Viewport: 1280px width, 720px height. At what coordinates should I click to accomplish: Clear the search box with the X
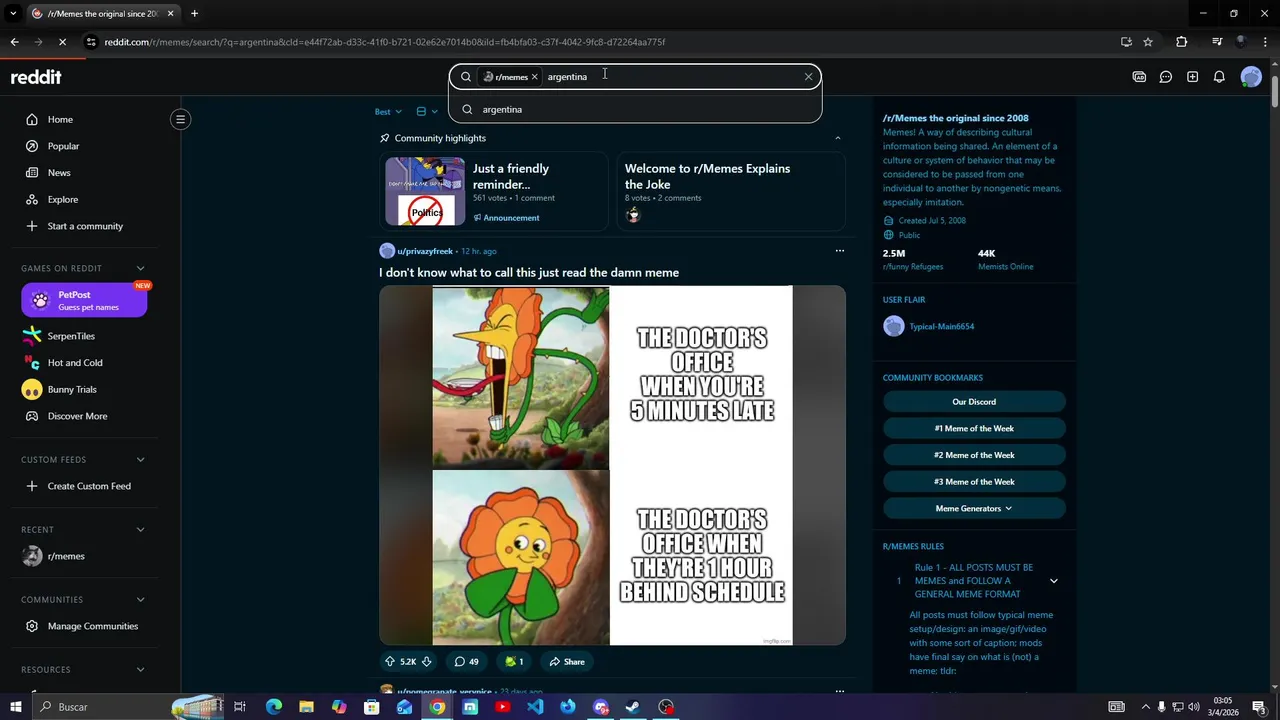[809, 77]
